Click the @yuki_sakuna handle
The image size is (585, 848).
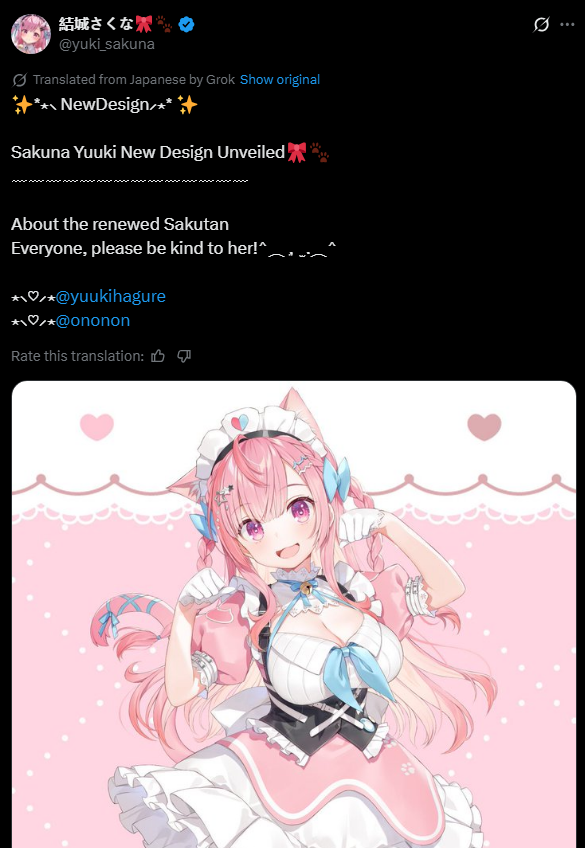point(107,44)
